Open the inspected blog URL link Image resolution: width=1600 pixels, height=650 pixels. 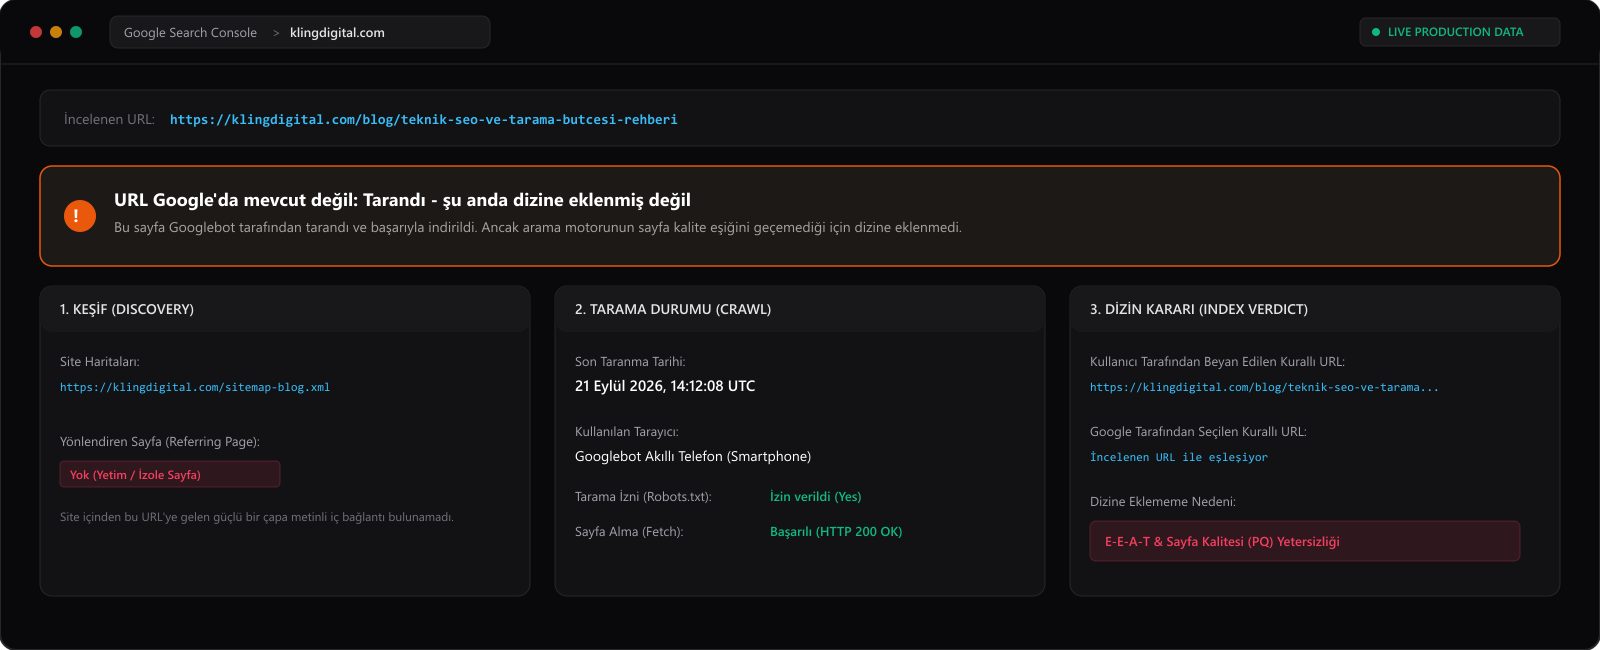(x=424, y=119)
